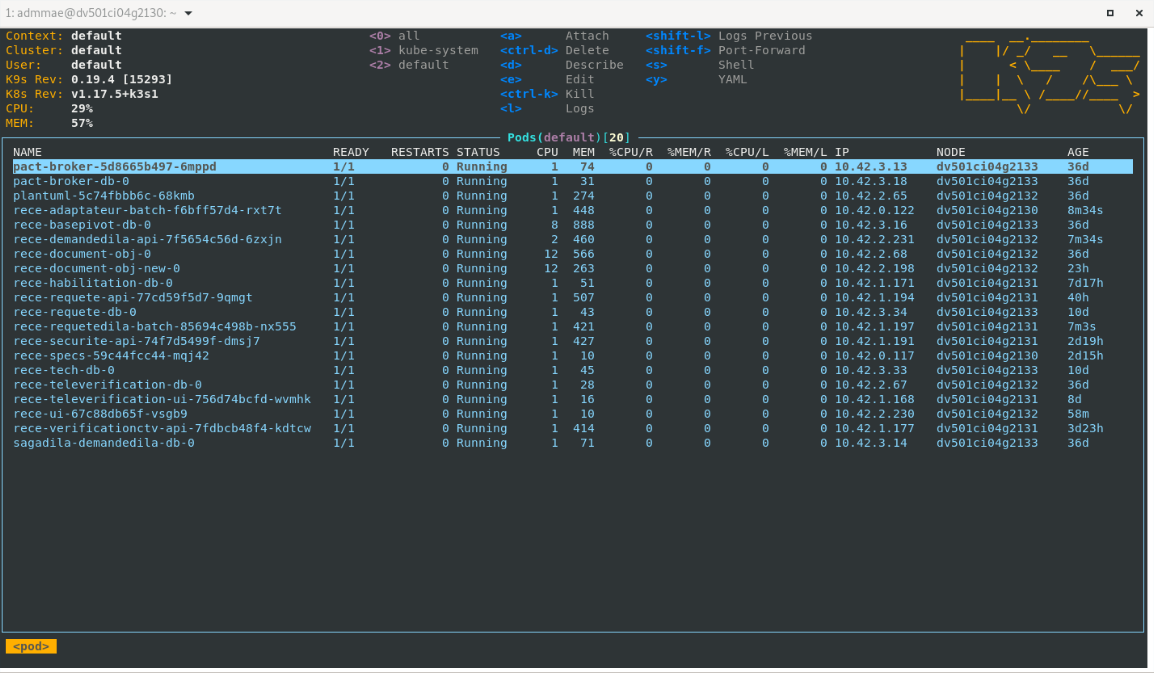1154x673 pixels.
Task: Click the %CPU/L column header
Action: (x=747, y=152)
